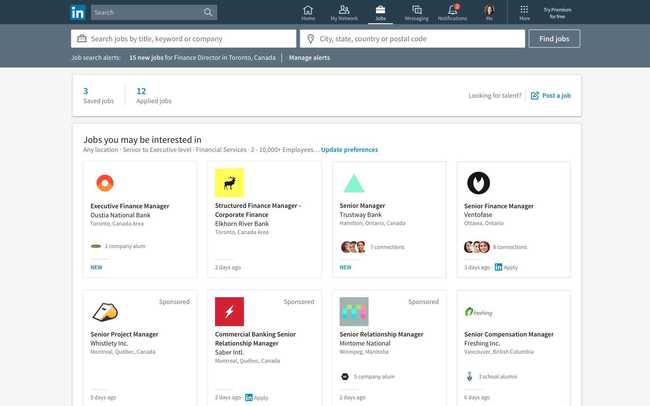Open Senior Manager job at Trustway Bank
This screenshot has width=650, height=406.
[362, 206]
